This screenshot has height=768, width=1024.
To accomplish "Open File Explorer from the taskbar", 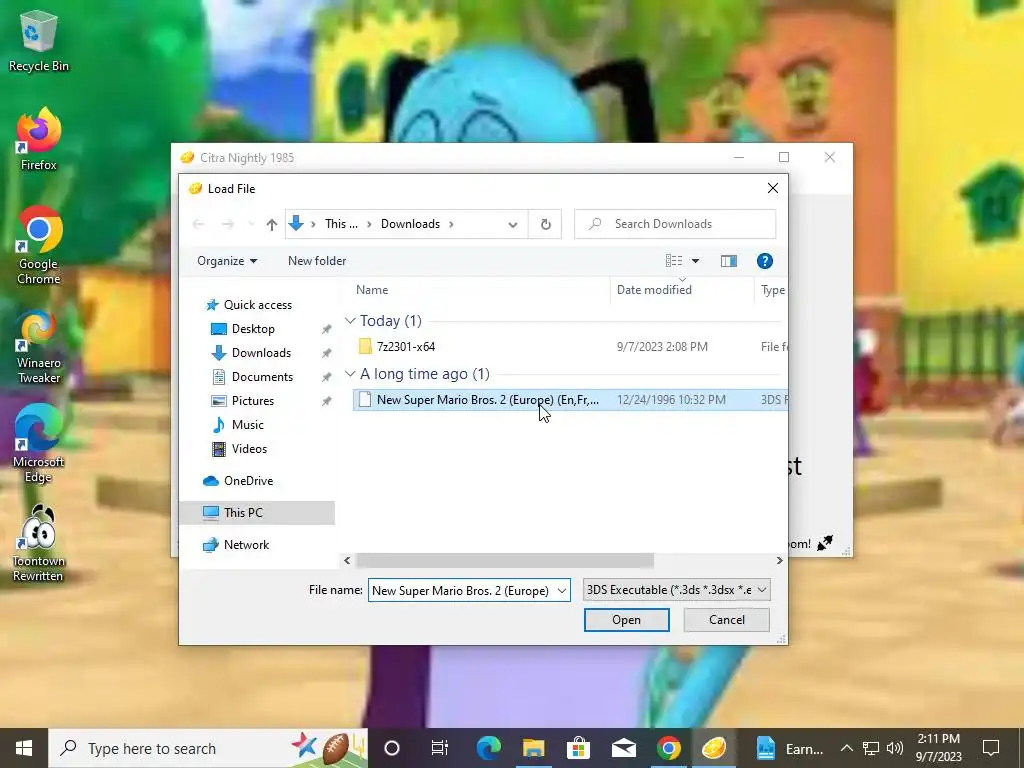I will [534, 748].
